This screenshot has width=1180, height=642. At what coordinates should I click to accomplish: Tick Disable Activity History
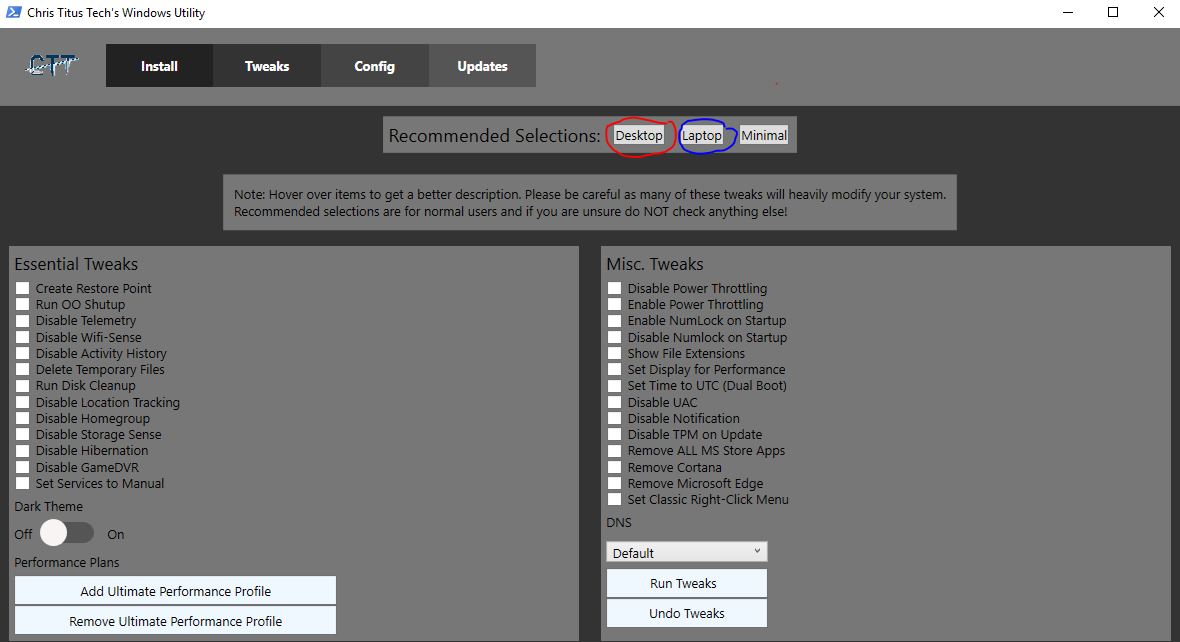coord(23,353)
